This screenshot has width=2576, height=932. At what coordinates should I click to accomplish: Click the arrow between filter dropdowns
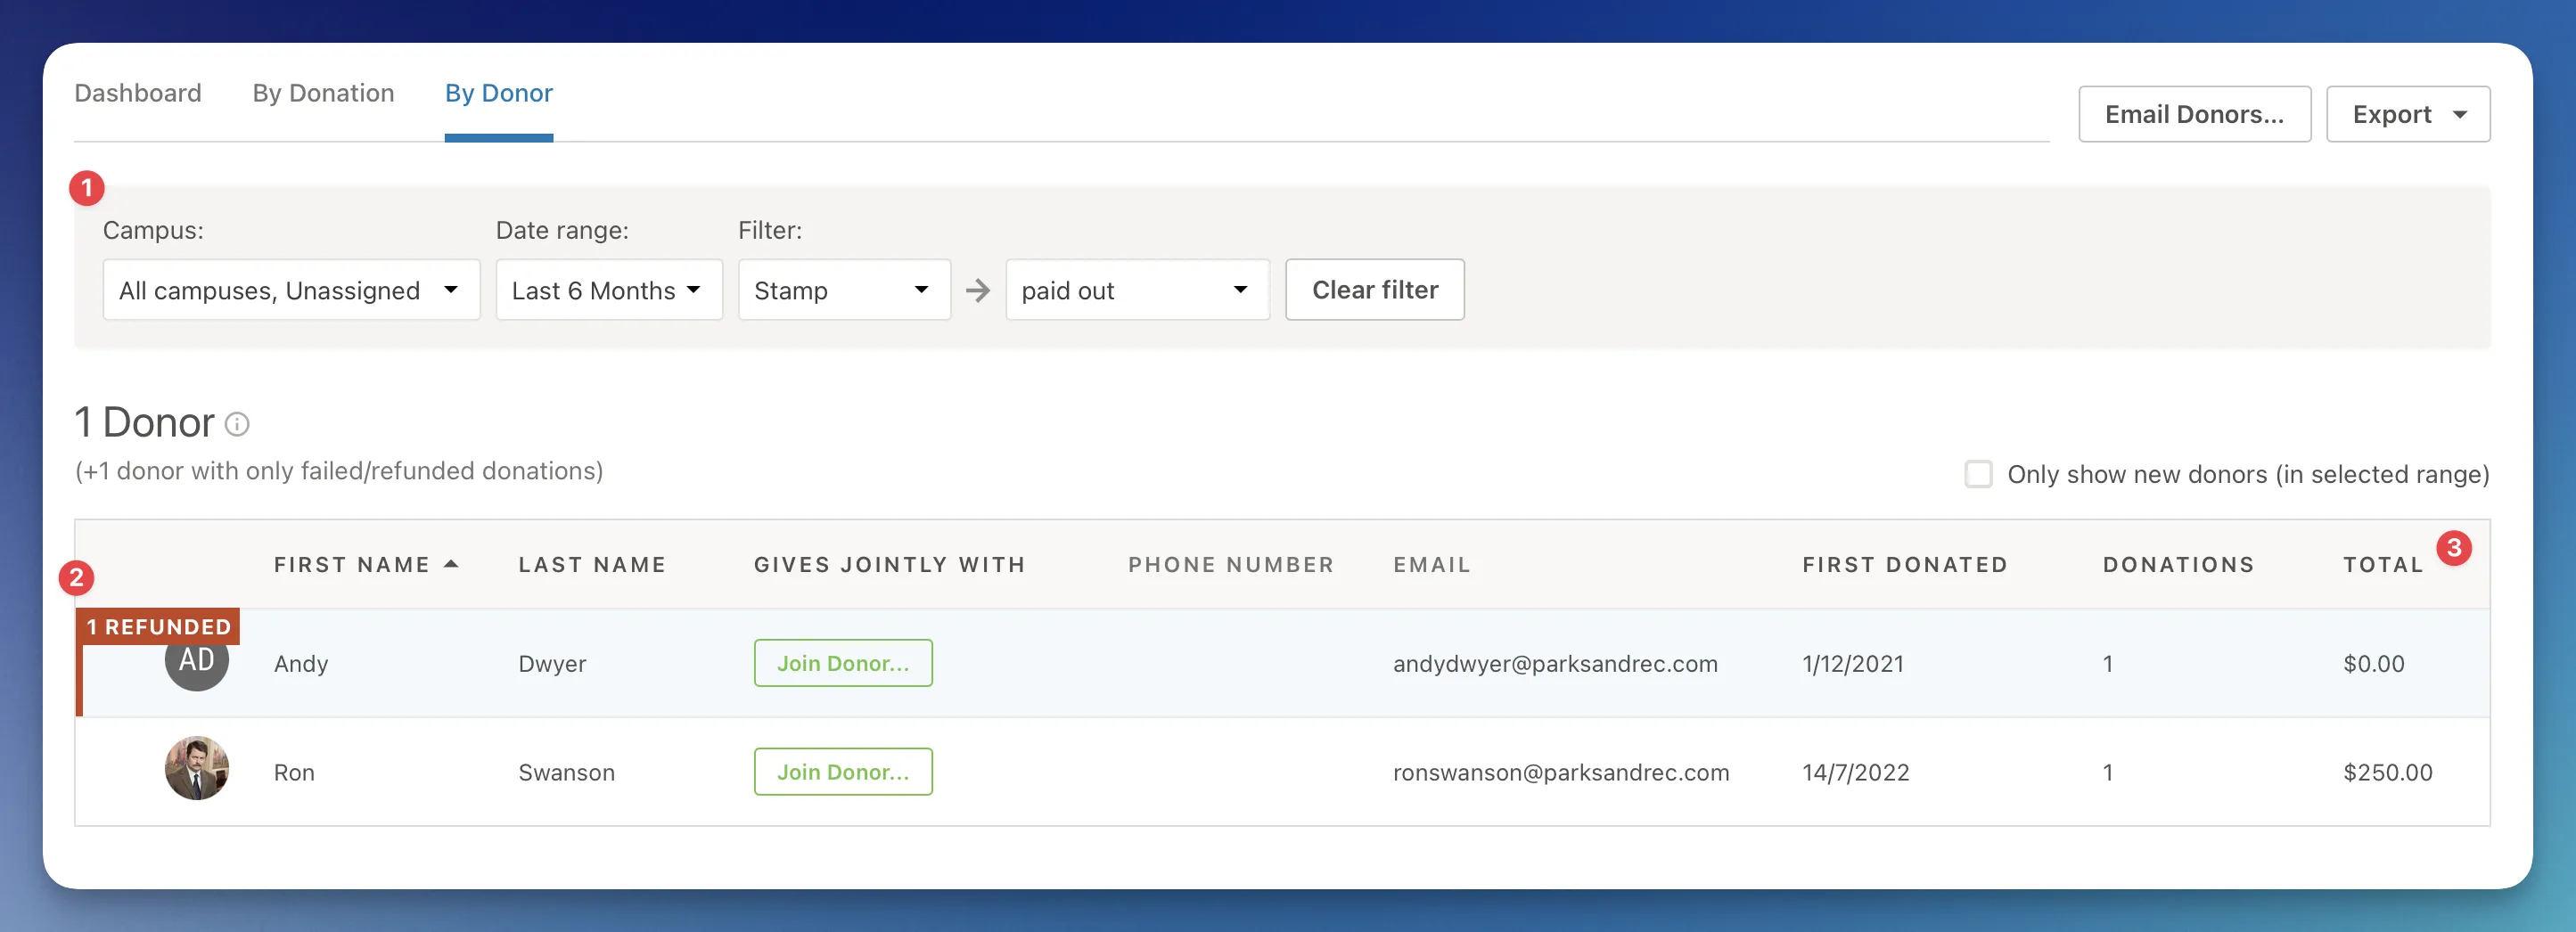(977, 291)
